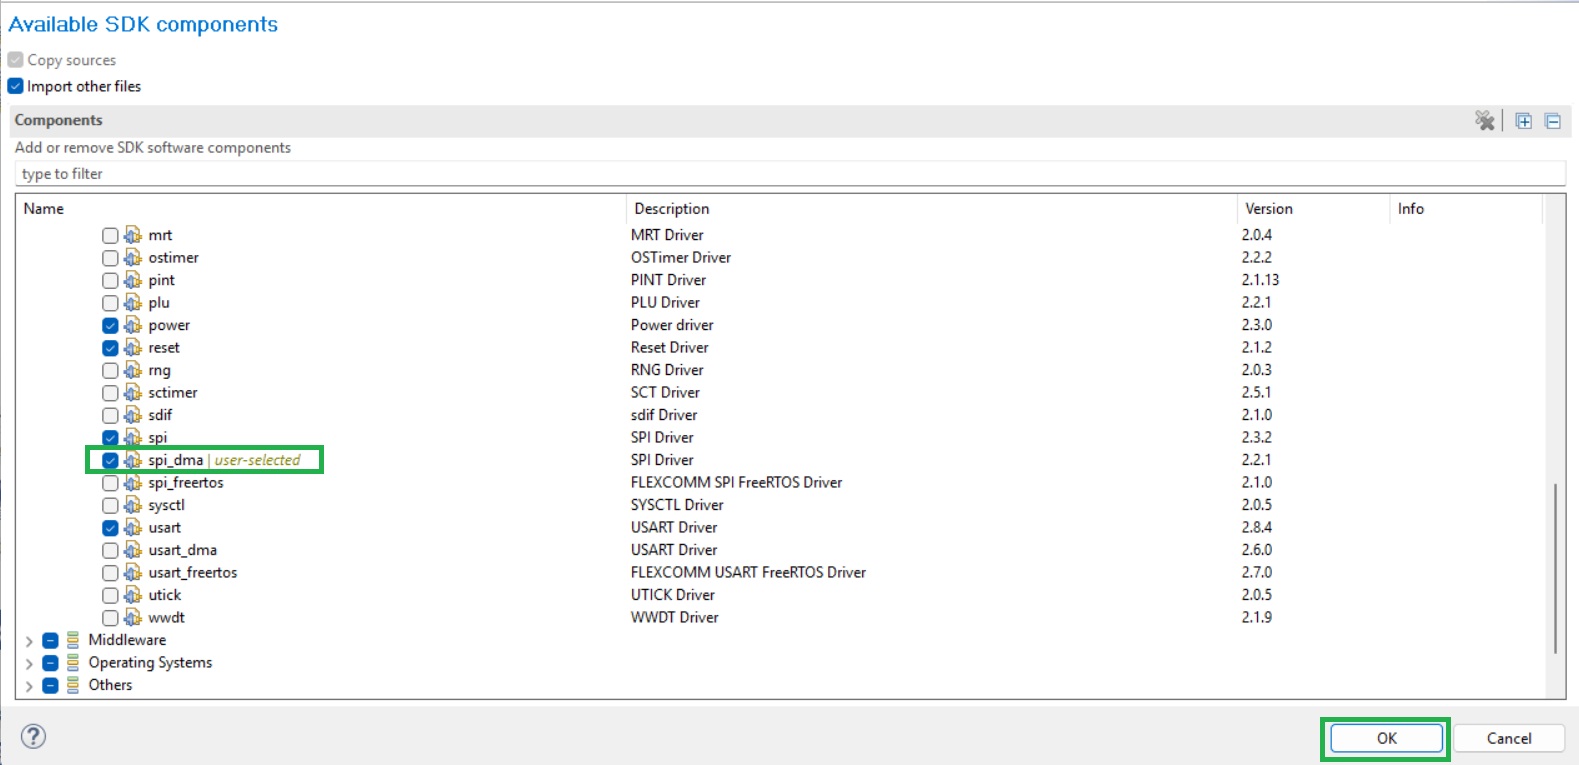The image size is (1579, 765).
Task: Enable the mrt driver checkbox
Action: point(110,236)
